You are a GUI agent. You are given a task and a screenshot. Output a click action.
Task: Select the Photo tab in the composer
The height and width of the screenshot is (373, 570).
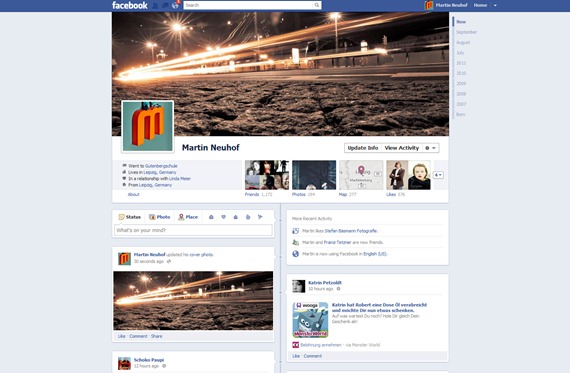click(160, 217)
